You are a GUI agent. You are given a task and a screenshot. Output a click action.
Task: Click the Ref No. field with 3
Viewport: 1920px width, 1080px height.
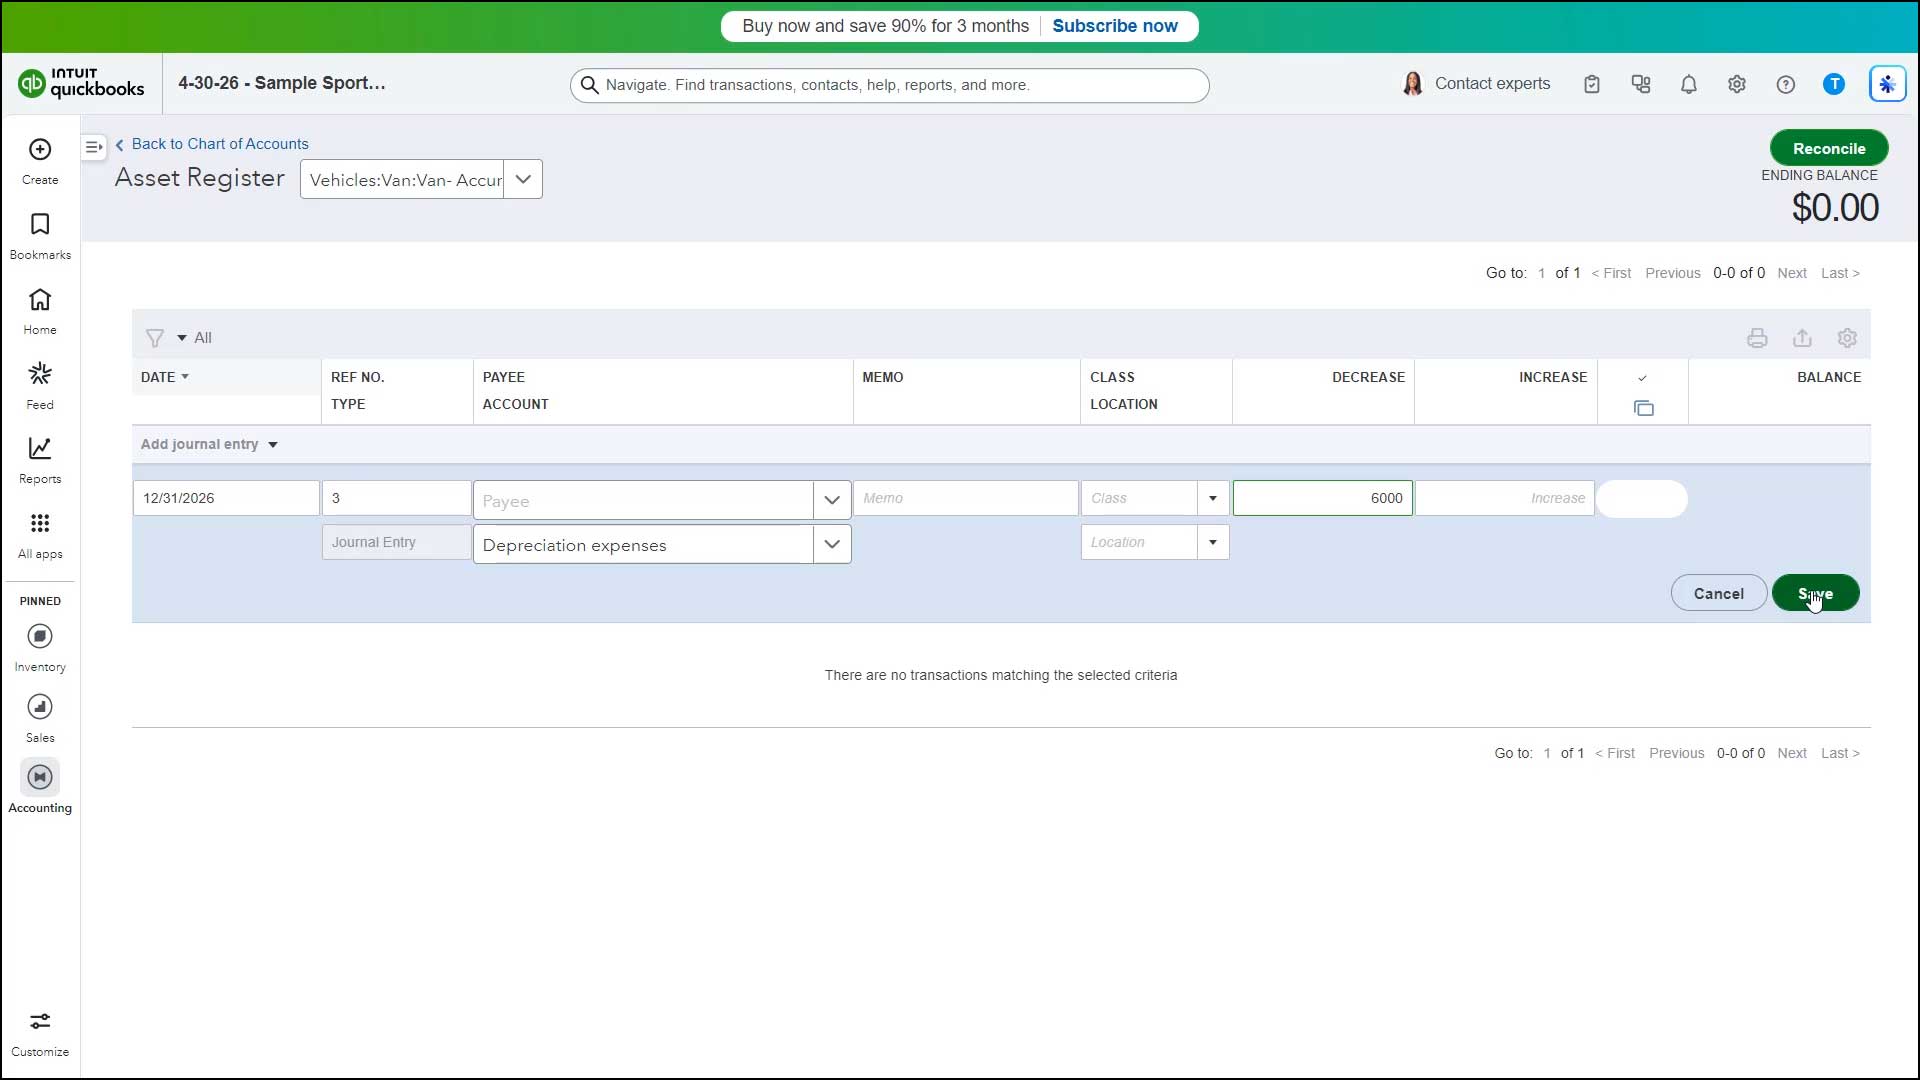click(x=396, y=498)
